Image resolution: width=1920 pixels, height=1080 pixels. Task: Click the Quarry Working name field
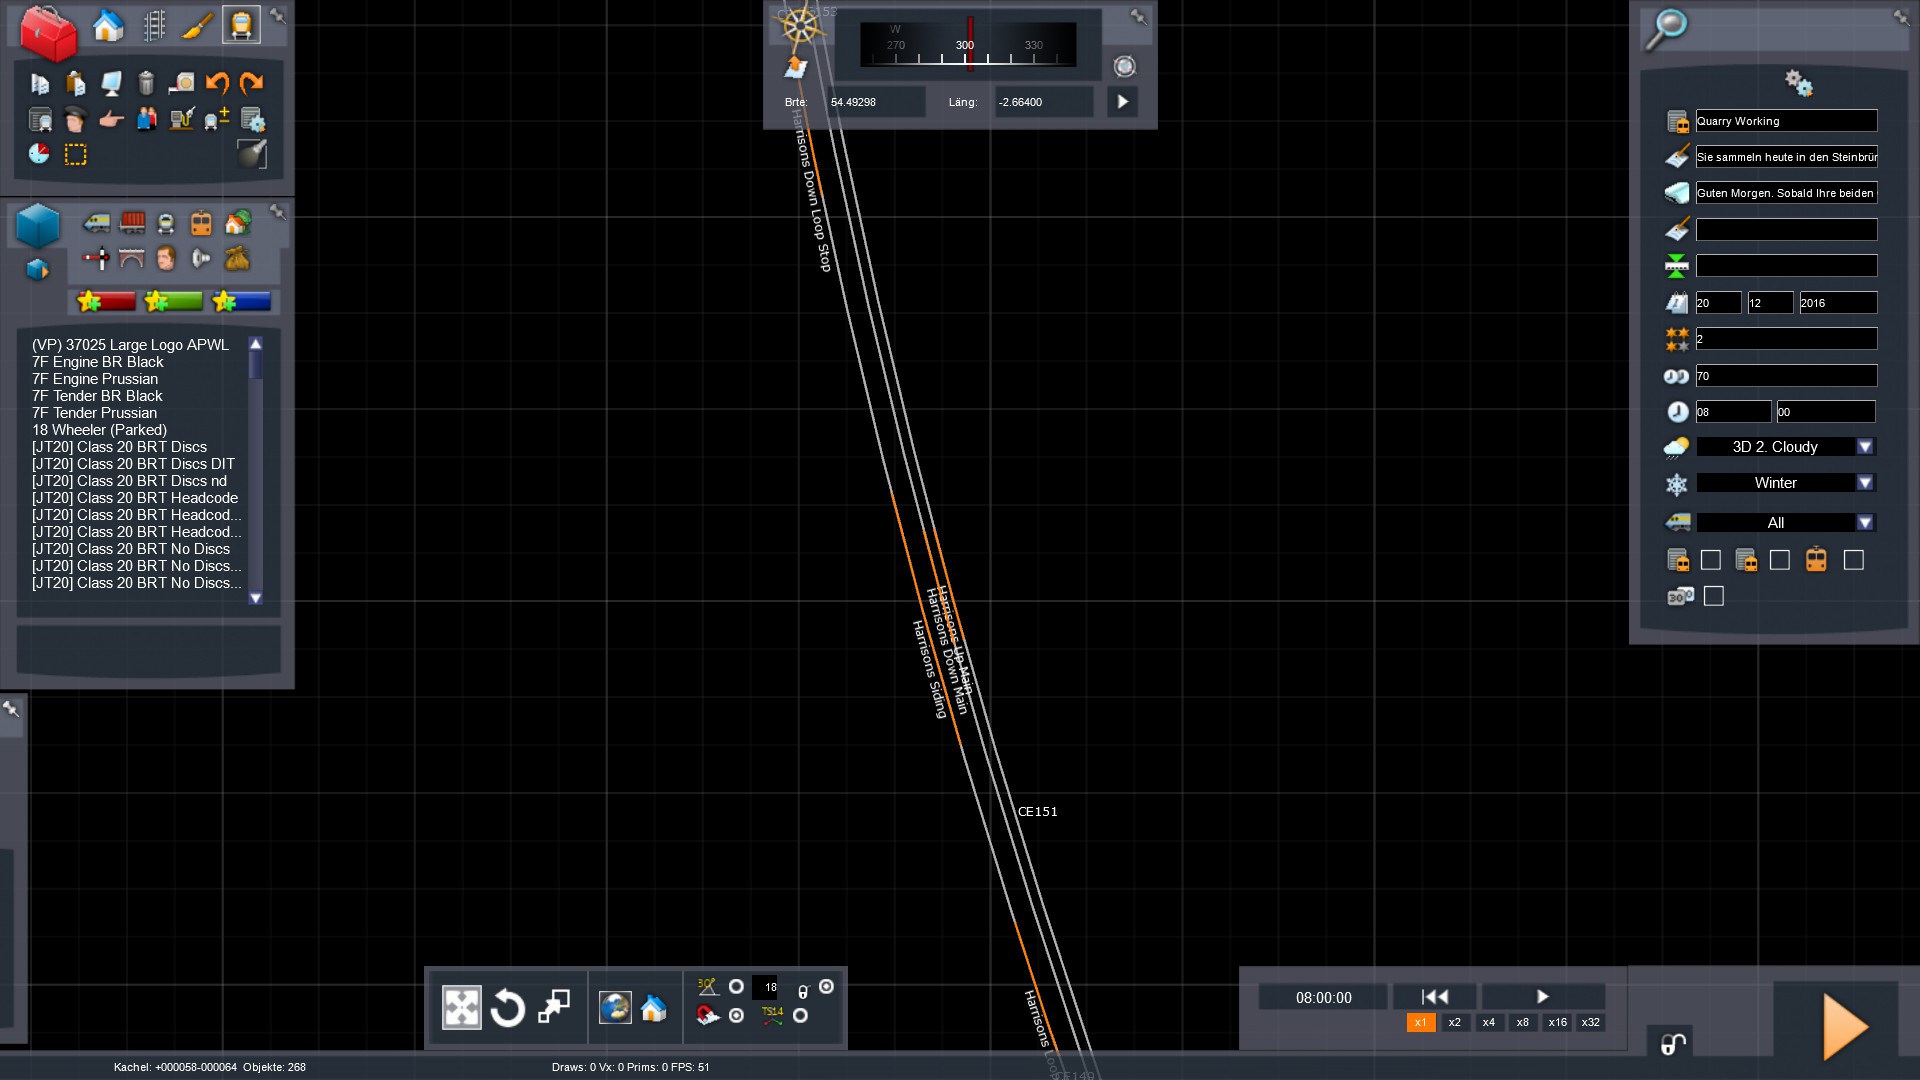(x=1786, y=121)
